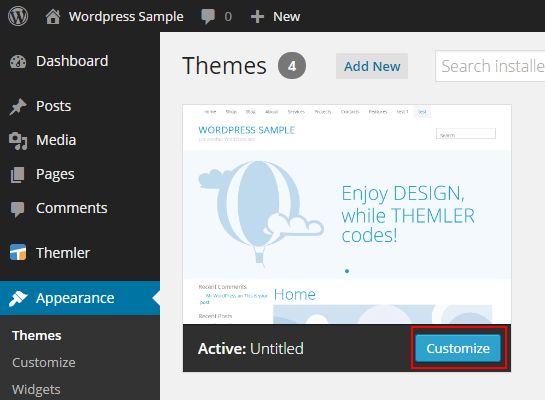Select the Appearance menu

coord(80,298)
